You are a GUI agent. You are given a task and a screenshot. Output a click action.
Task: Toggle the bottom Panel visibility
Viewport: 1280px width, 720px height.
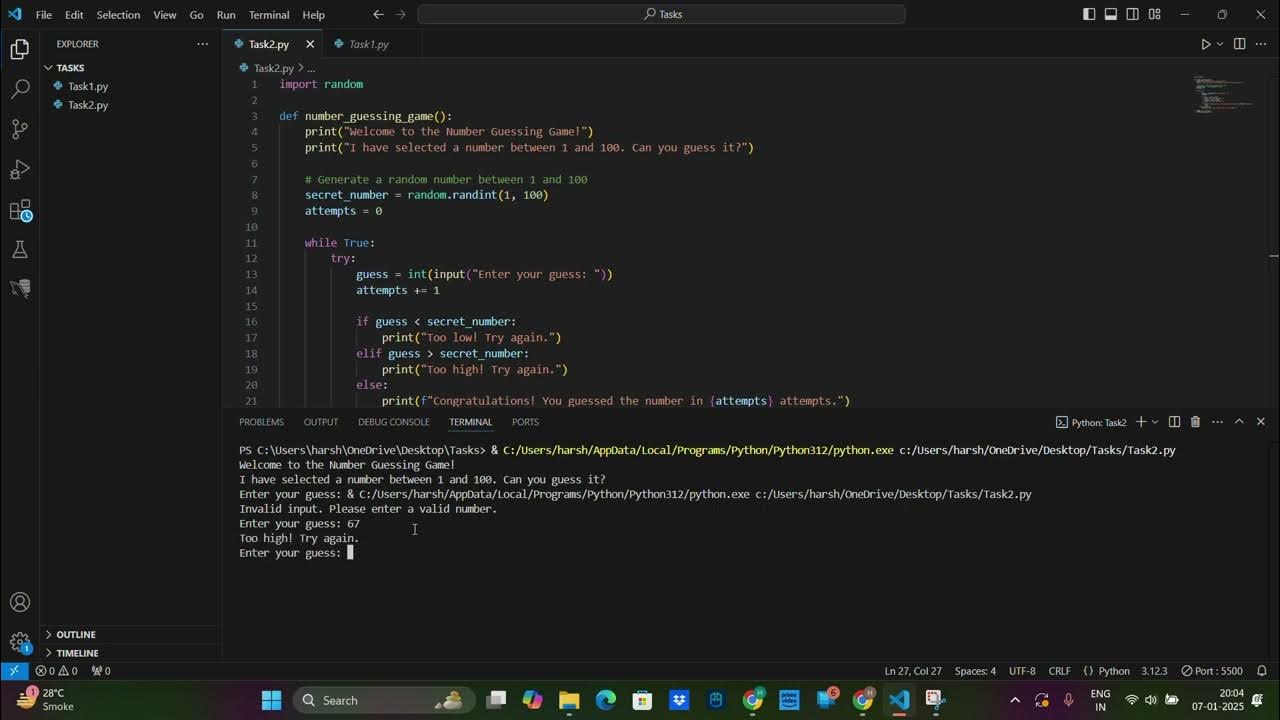coord(1111,14)
